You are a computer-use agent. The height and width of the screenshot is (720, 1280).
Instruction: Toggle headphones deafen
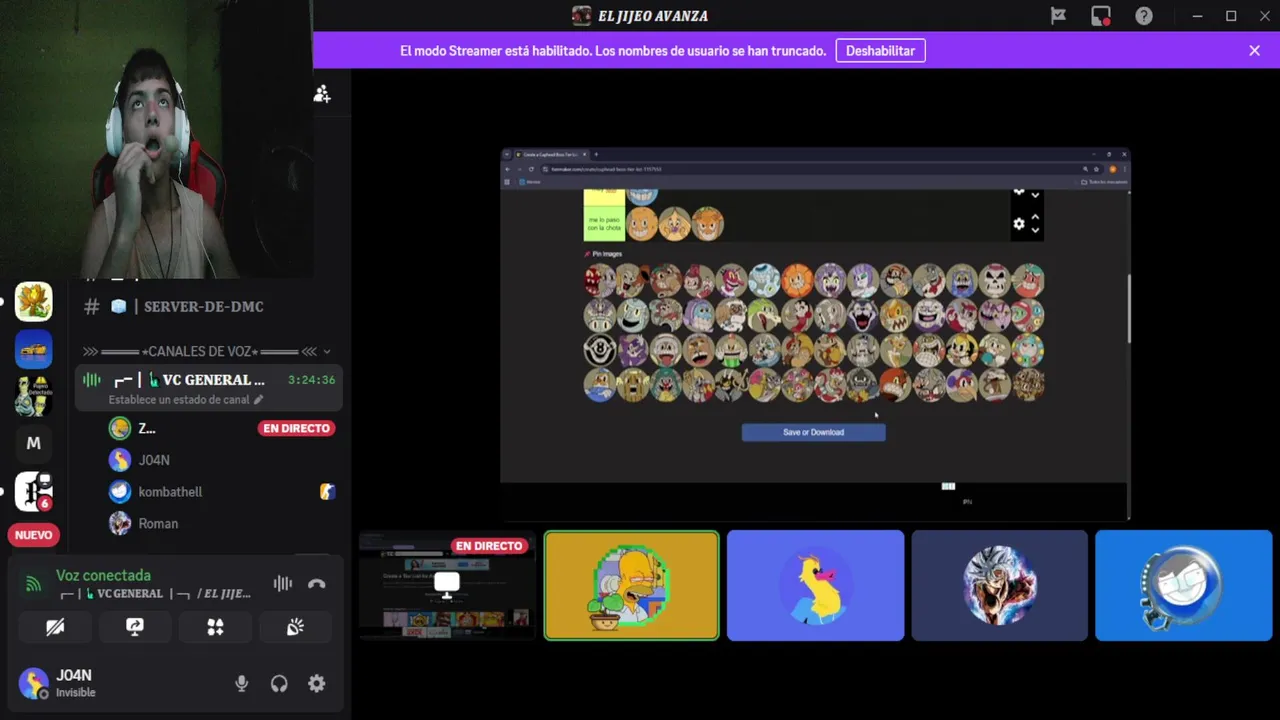tap(279, 684)
